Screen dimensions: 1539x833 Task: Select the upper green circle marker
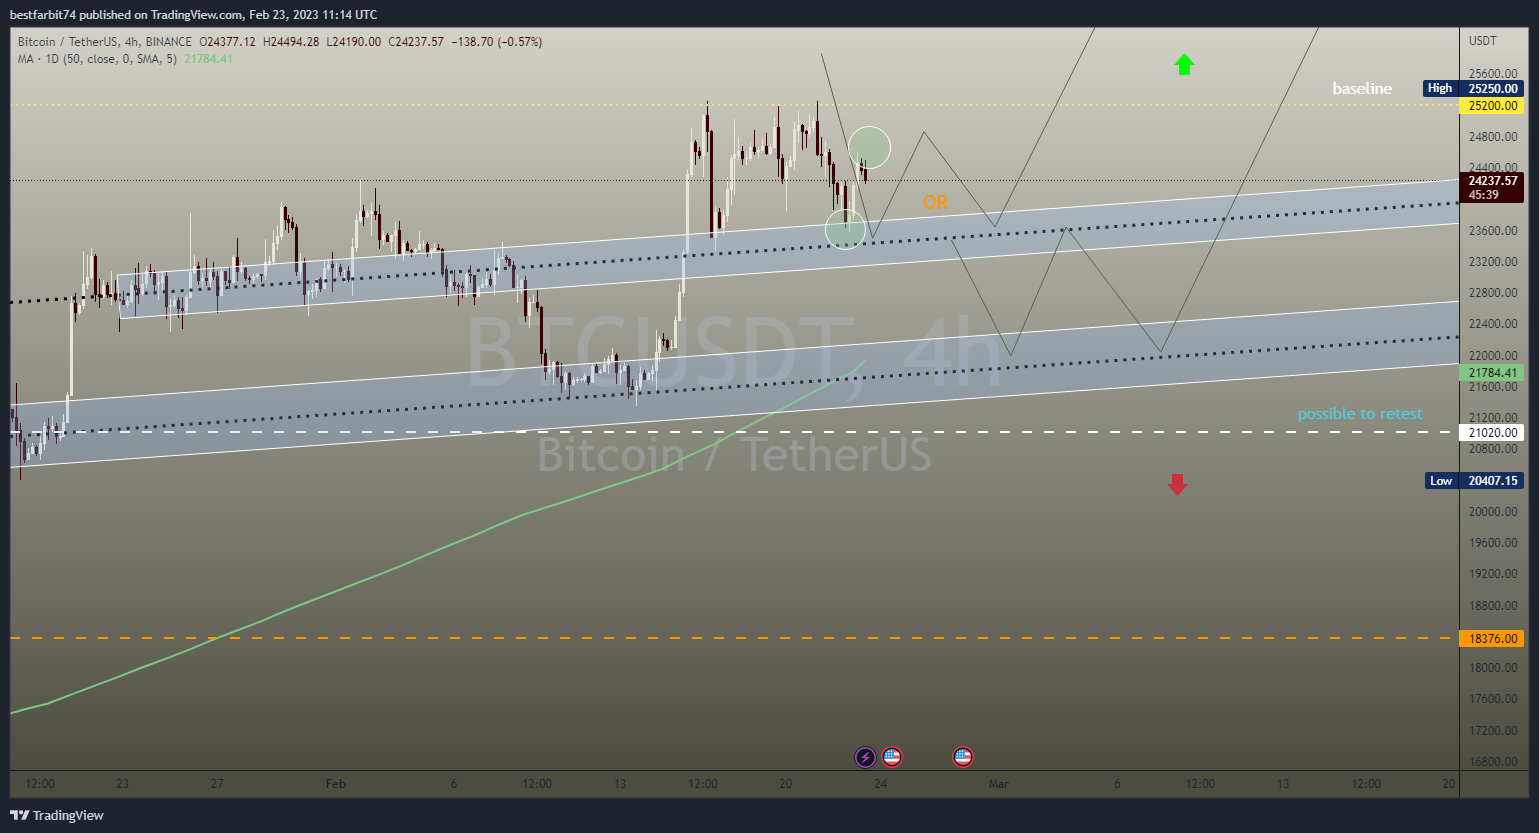pos(870,147)
